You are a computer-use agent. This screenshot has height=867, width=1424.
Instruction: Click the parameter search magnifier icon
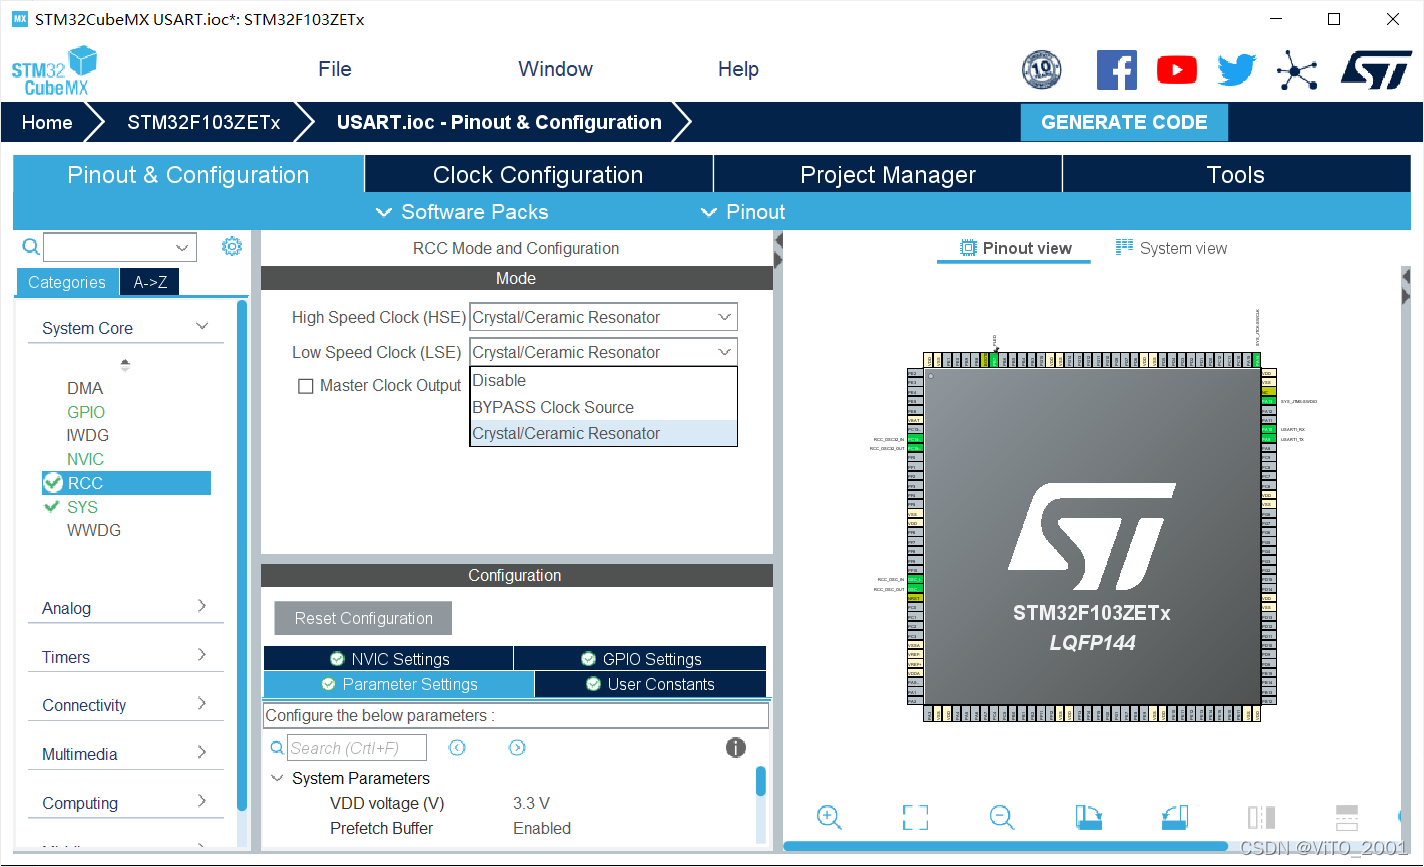pyautogui.click(x=277, y=748)
